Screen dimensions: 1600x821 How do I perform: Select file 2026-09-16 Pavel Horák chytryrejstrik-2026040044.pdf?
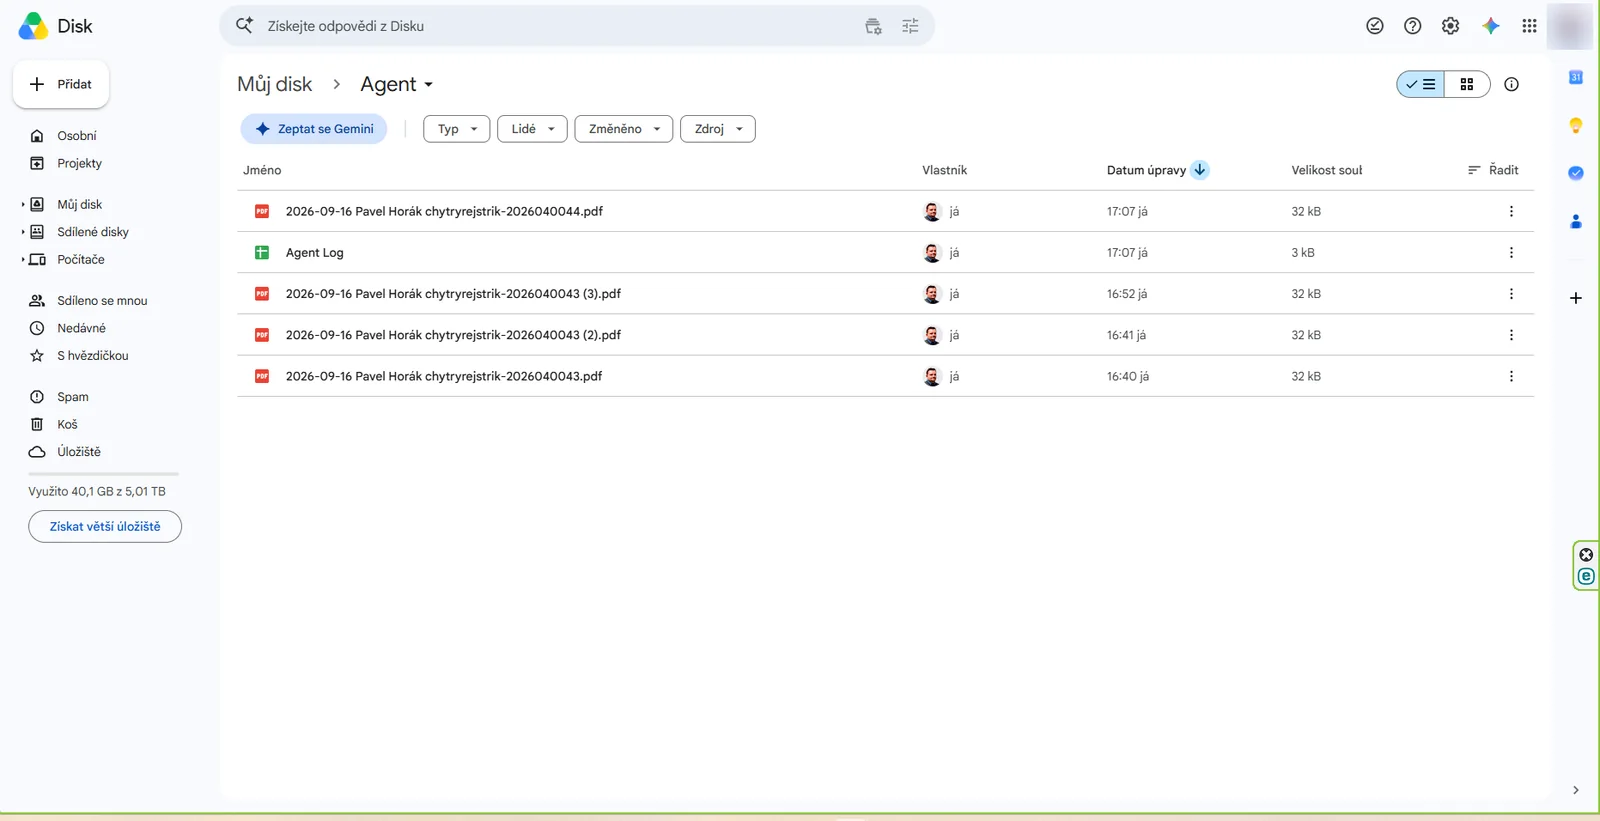coord(885,211)
